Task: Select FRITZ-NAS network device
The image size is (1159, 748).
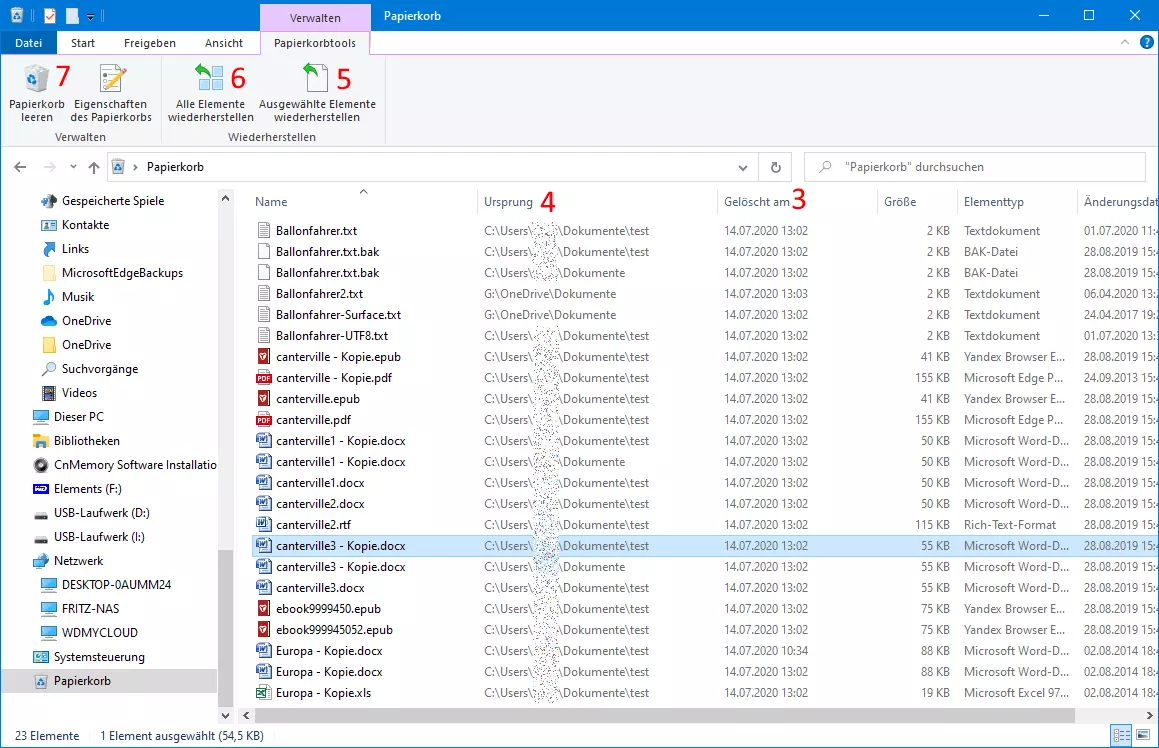Action: 90,609
